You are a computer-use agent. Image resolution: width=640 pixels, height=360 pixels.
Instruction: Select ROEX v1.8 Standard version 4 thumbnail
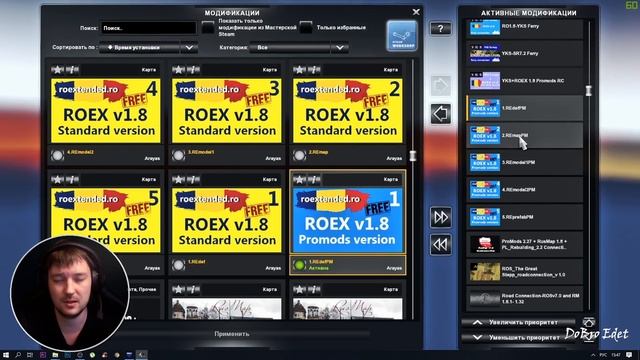click(106, 111)
